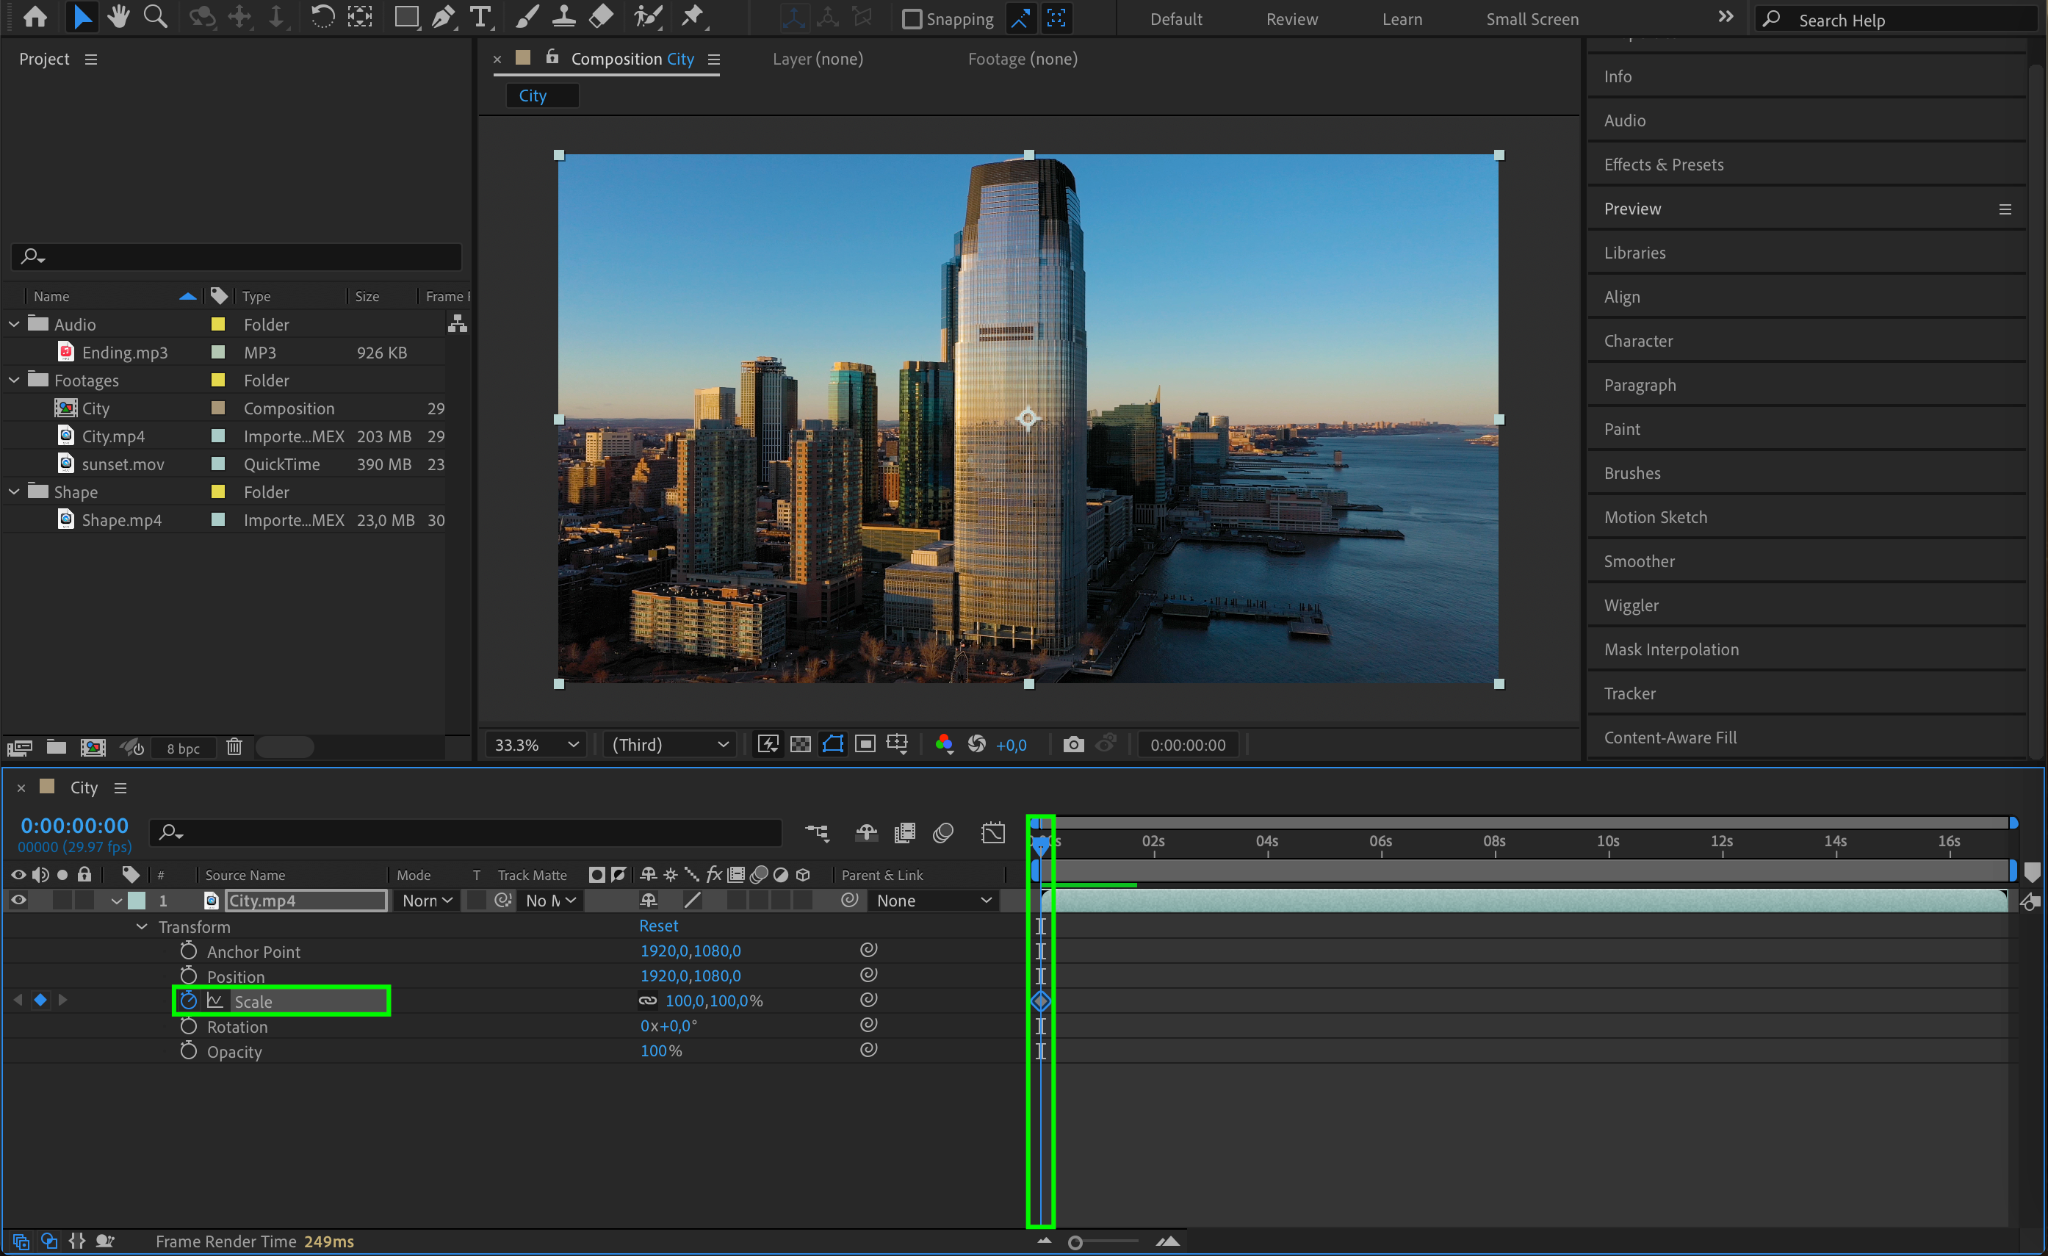
Task: Click the timeline zoom slider handle
Action: [x=1075, y=1242]
